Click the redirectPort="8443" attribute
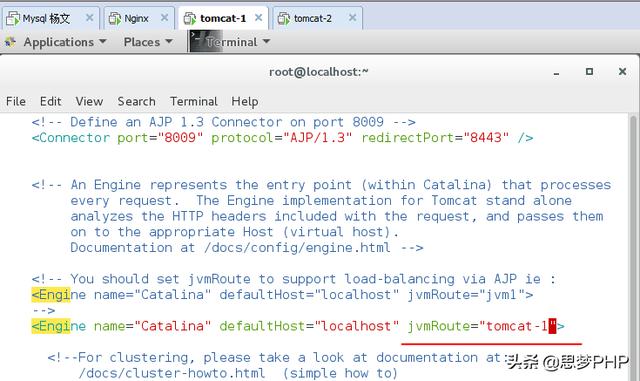Screen dimensions: 640x381 click(436, 138)
